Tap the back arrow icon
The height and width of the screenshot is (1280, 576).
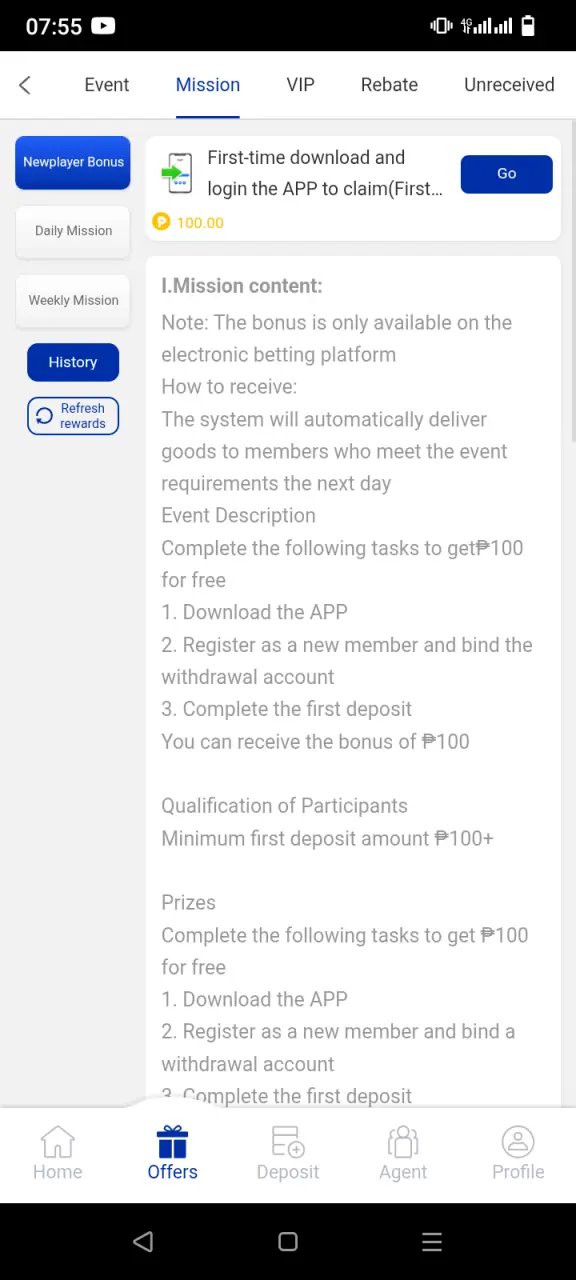click(x=25, y=85)
